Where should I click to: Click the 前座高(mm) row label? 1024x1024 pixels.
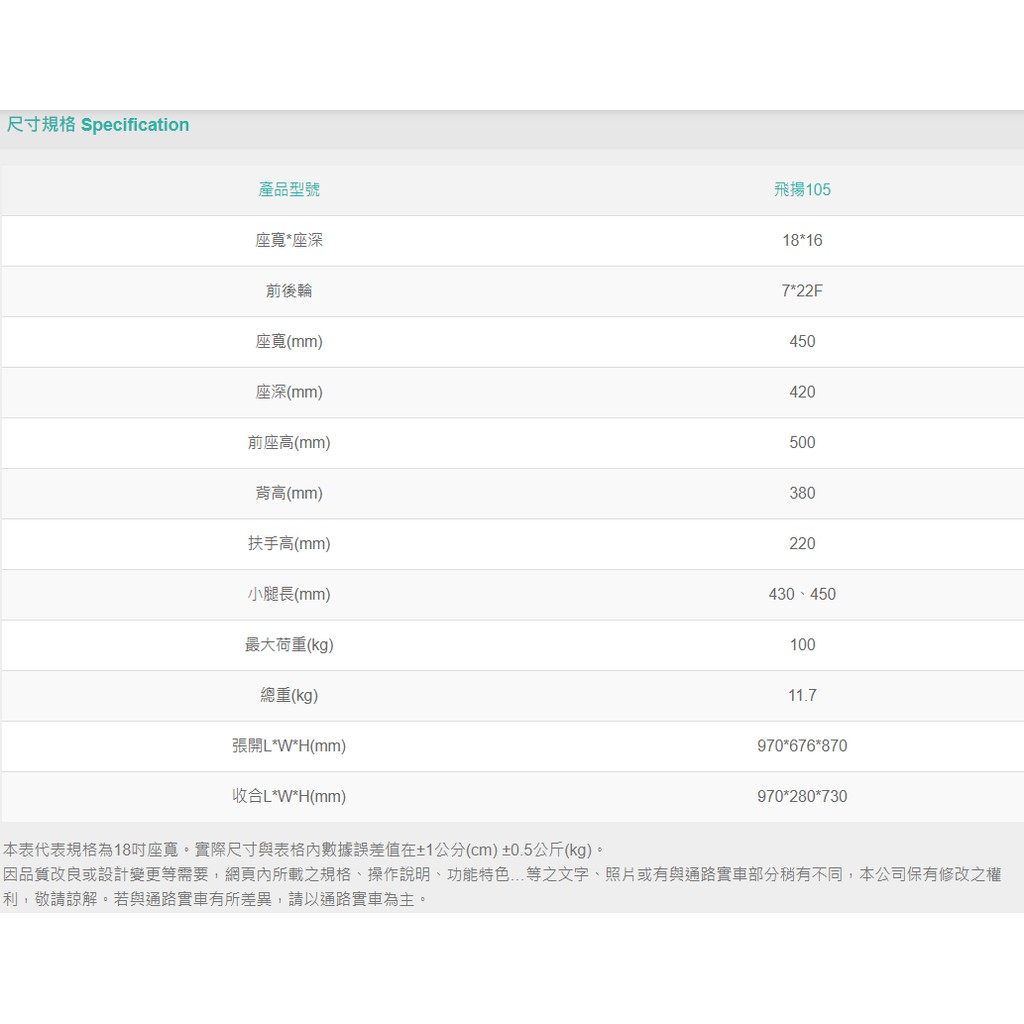point(289,443)
